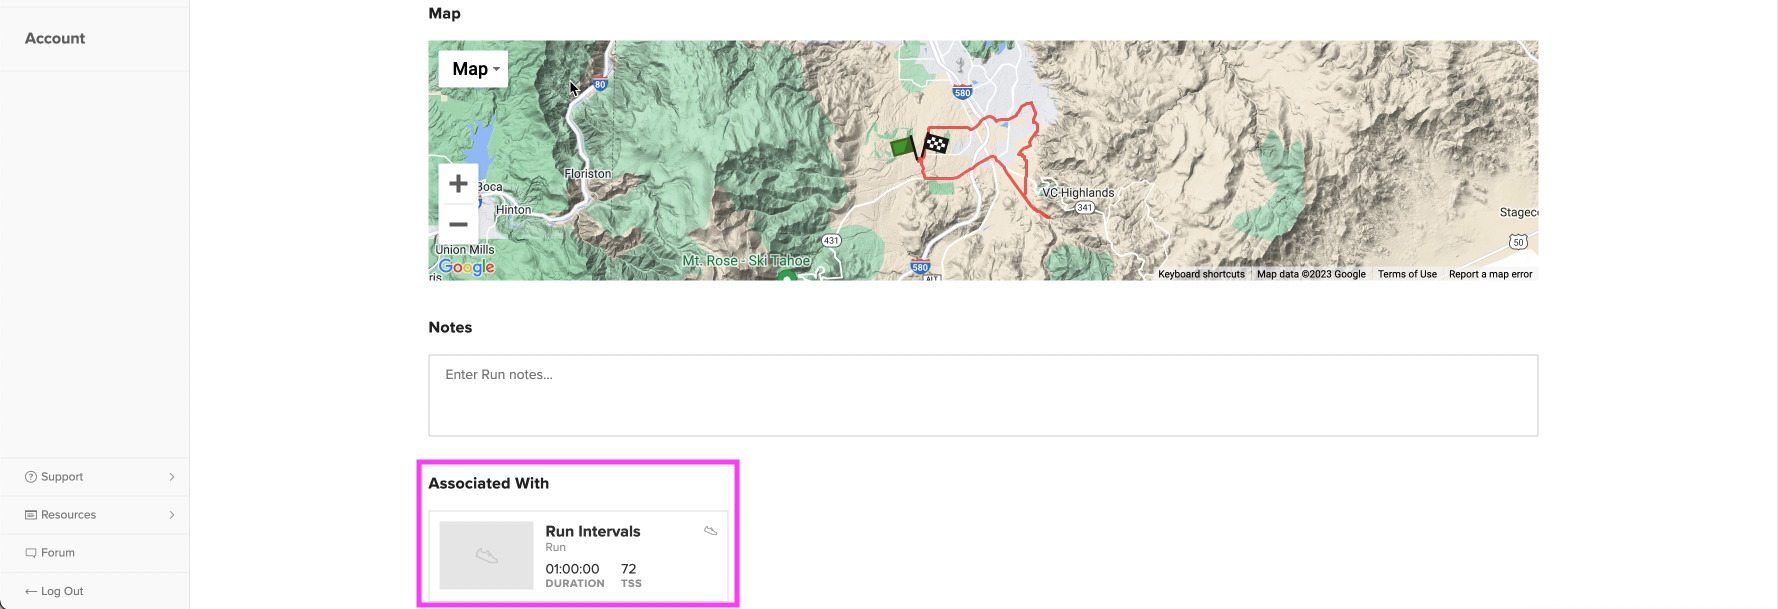1778x609 pixels.
Task: Click the shoe icon on Run Intervals card
Action: click(x=711, y=531)
